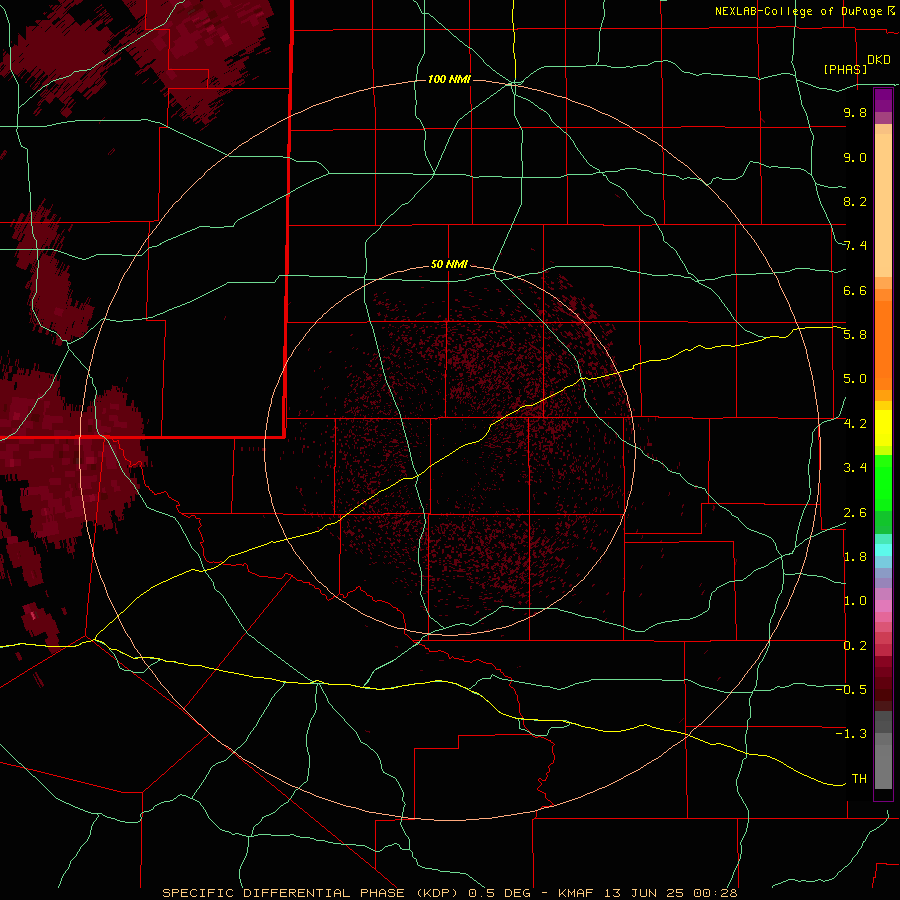Click the 0.2 scale value

[x=855, y=646]
